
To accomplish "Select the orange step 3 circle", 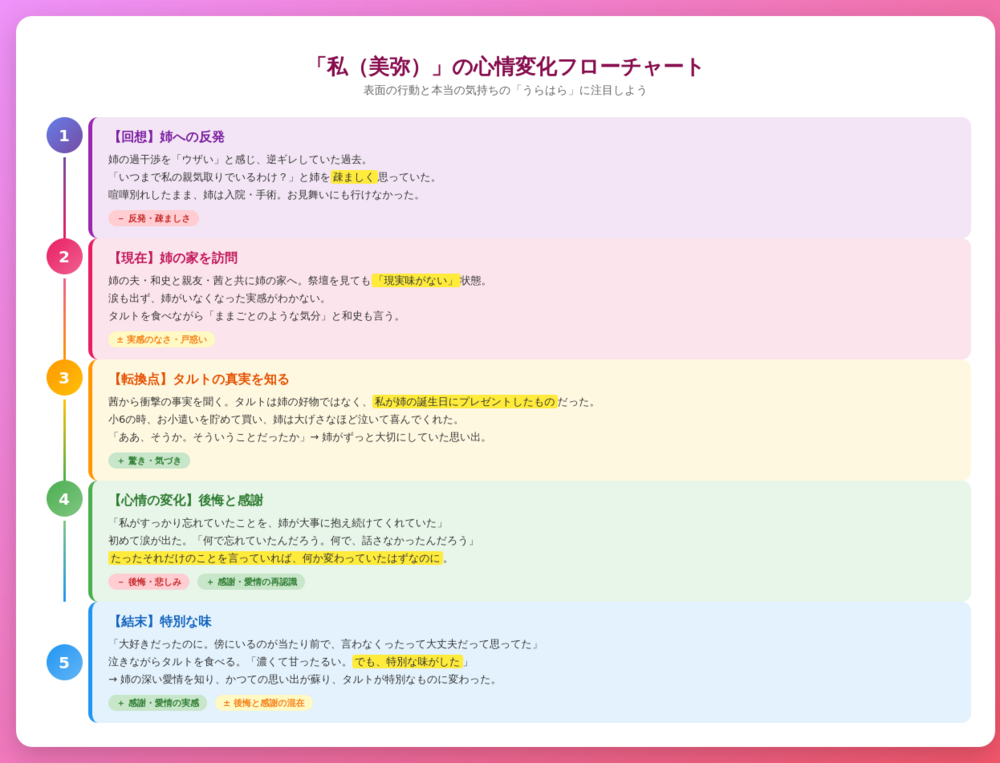I will pos(64,377).
